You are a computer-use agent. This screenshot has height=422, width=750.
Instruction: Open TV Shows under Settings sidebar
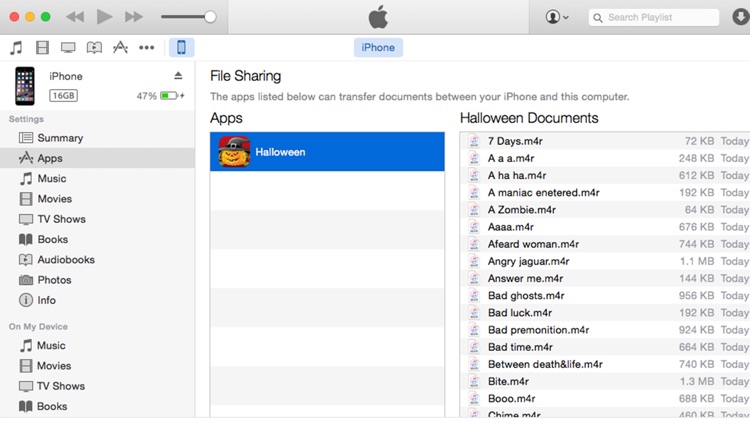(x=97, y=219)
